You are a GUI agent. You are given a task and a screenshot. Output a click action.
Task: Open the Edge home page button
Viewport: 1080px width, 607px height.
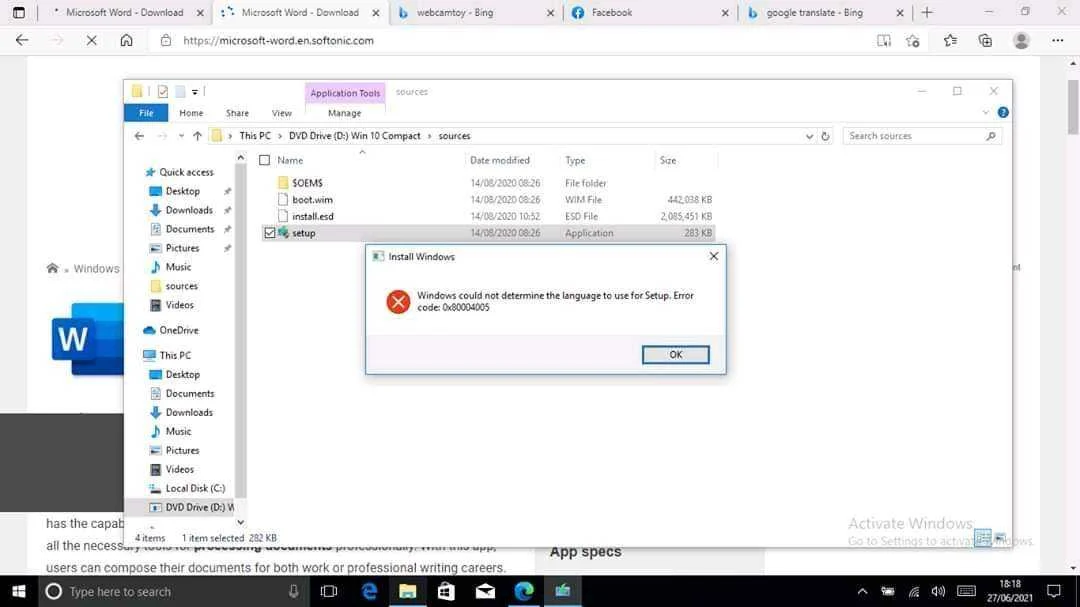pyautogui.click(x=126, y=41)
